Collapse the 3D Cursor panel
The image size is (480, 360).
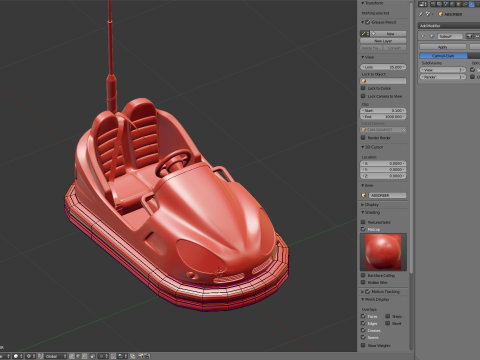(x=363, y=147)
